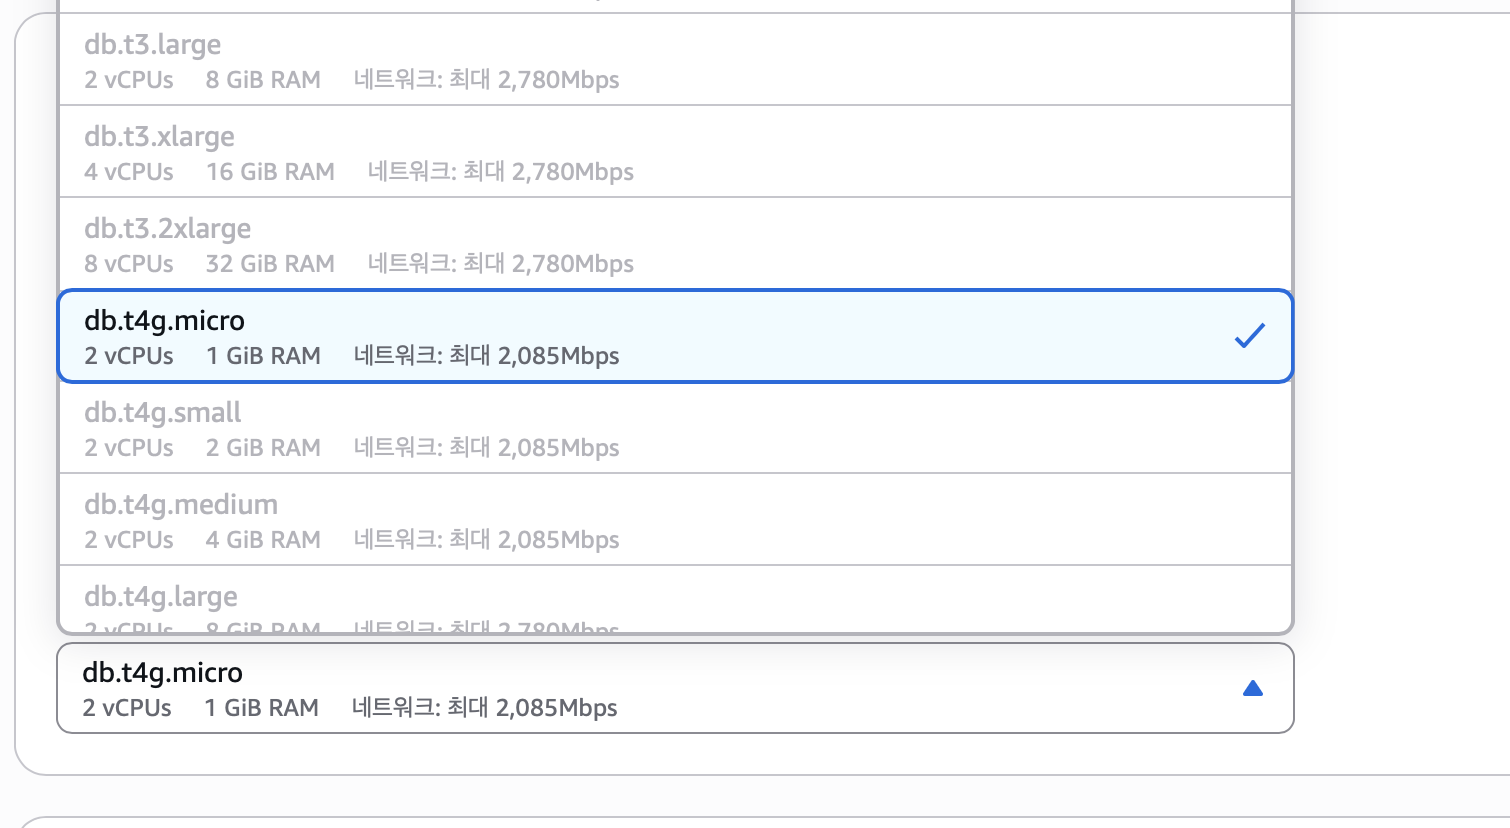Pick the db.t4g.large option
This screenshot has width=1510, height=828.
pos(675,600)
